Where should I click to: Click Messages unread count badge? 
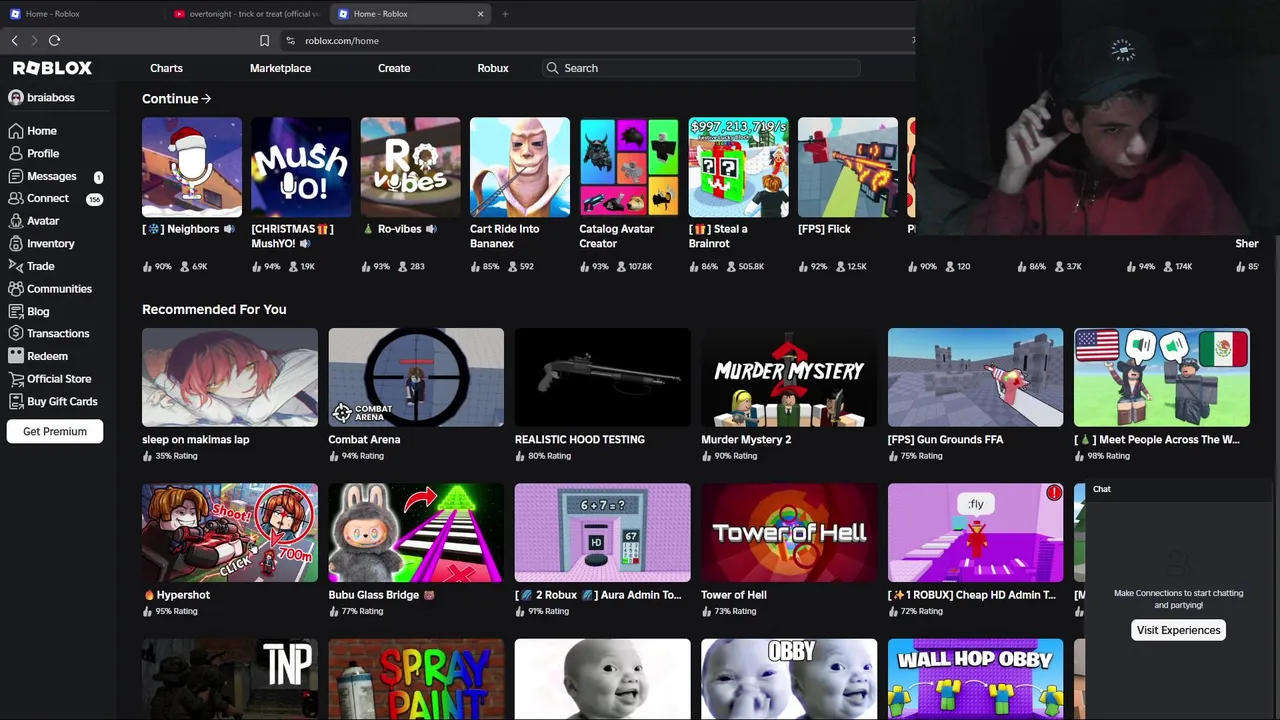pos(98,177)
